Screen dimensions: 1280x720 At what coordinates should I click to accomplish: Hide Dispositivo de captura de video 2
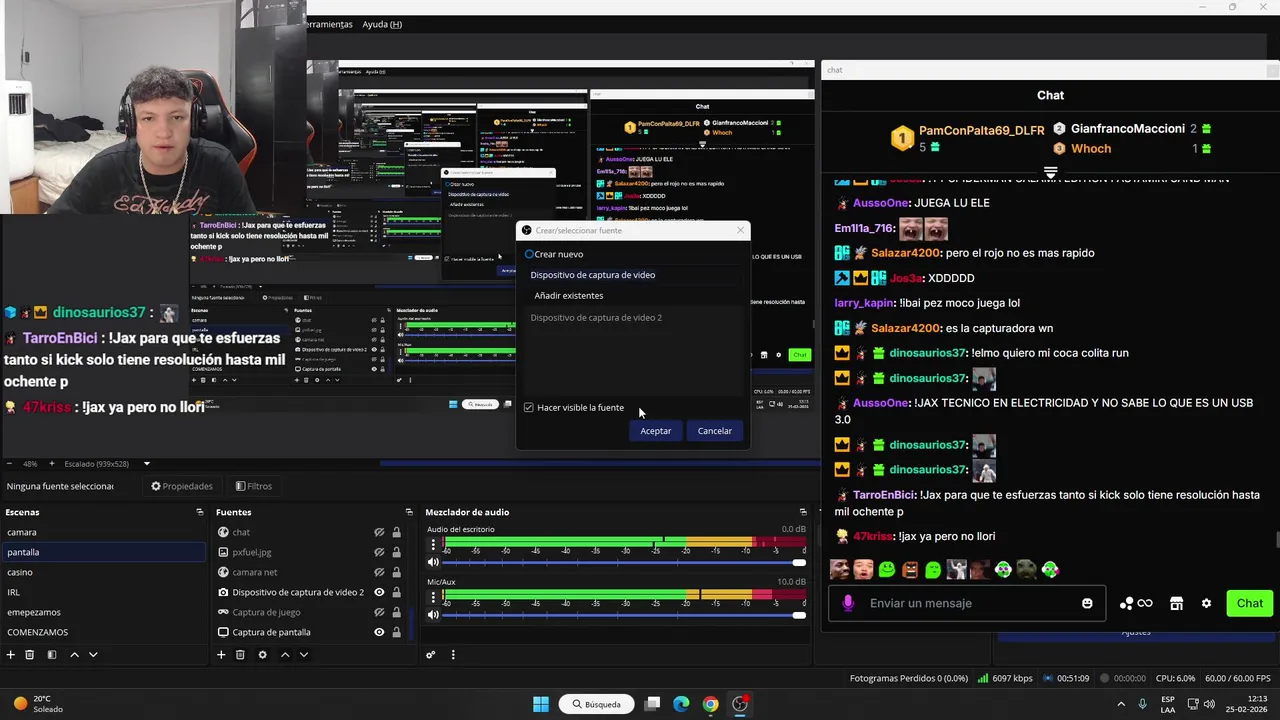tap(379, 592)
